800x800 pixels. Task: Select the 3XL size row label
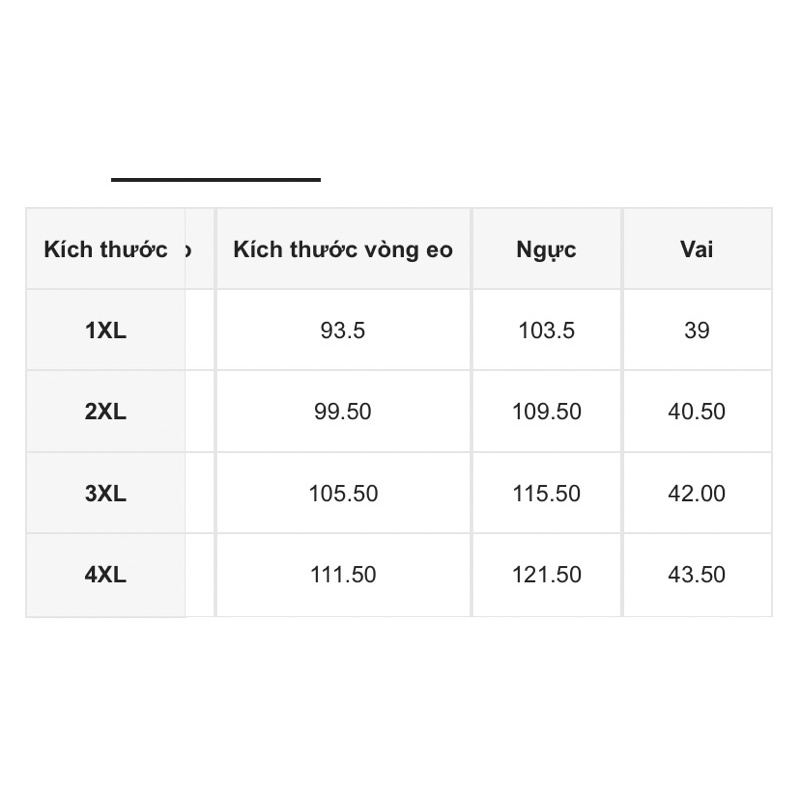coord(106,493)
